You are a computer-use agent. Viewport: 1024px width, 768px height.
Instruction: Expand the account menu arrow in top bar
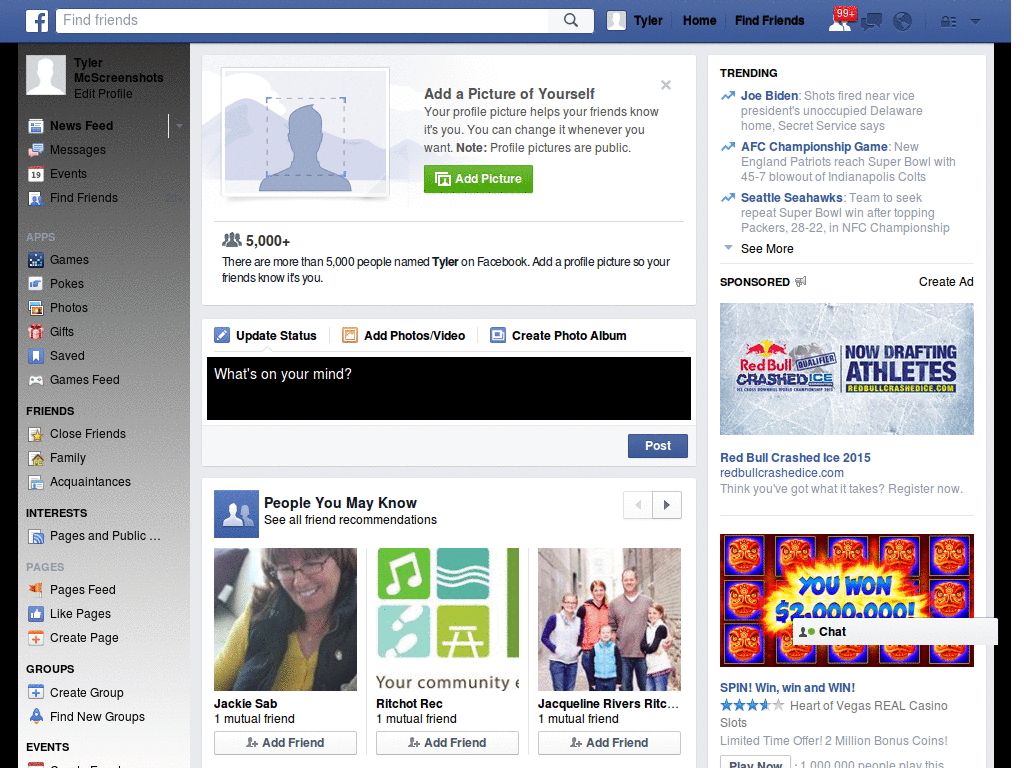coord(976,22)
